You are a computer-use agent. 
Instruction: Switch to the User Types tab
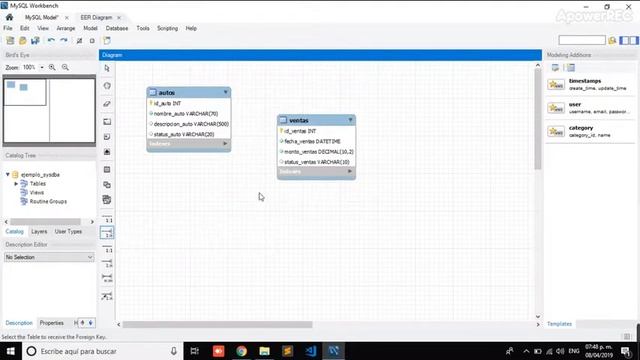(68, 231)
